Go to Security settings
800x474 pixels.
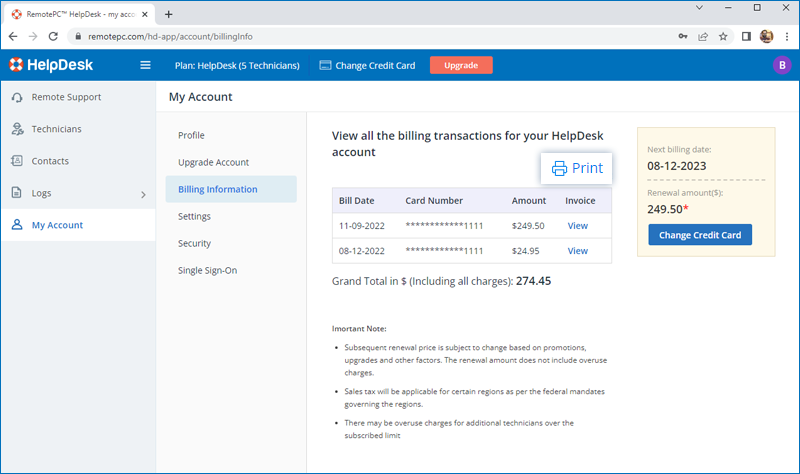coord(194,243)
